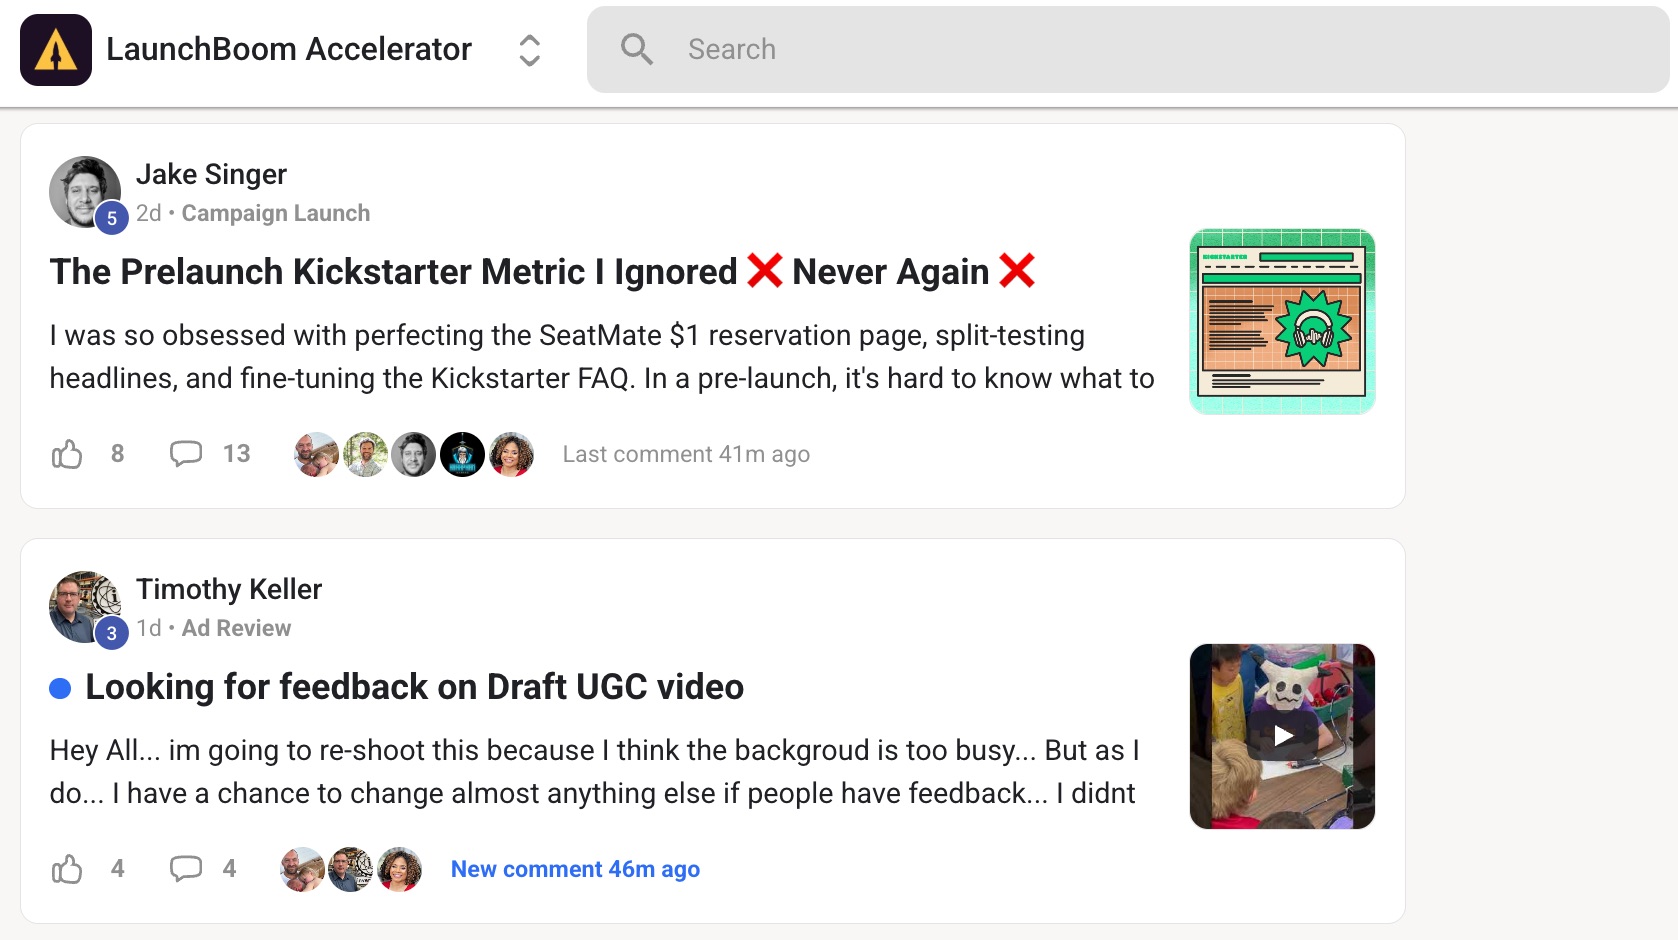This screenshot has height=940, width=1678.
Task: Like Timothy Keller's post with thumbs-up
Action: (x=67, y=869)
